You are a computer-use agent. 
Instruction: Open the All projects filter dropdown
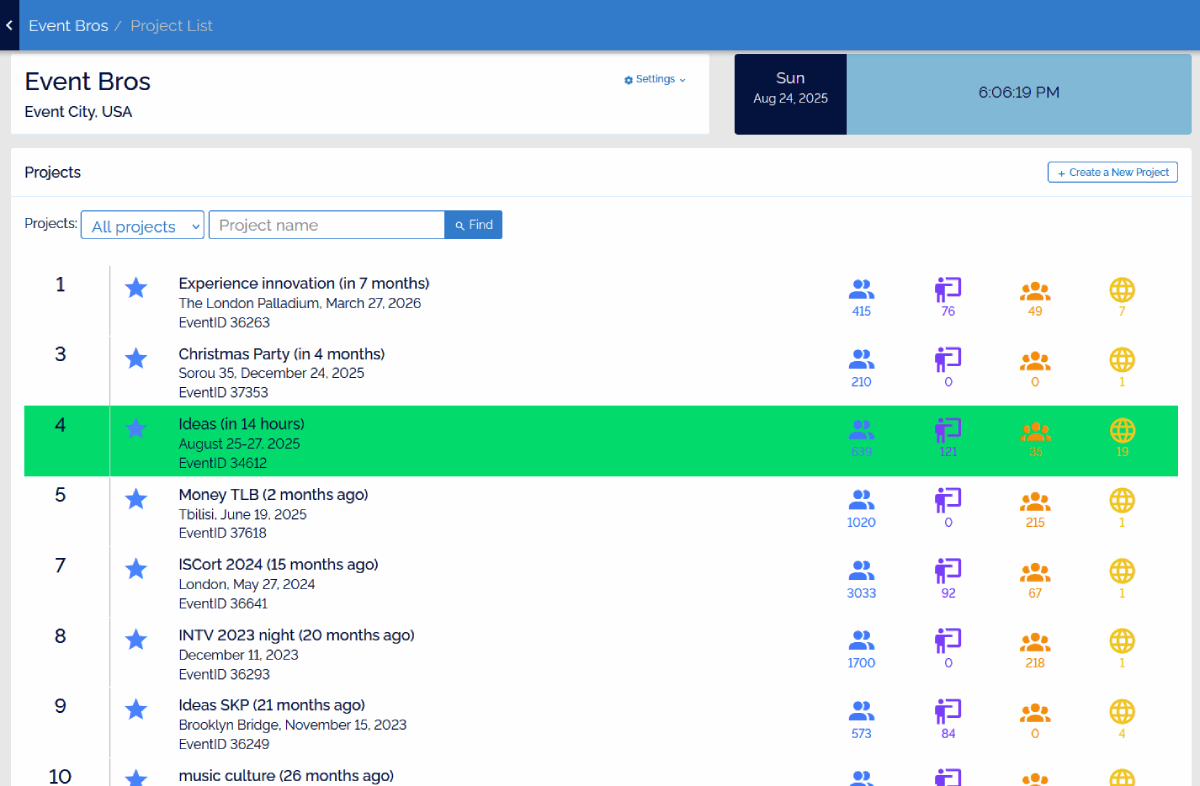click(143, 226)
